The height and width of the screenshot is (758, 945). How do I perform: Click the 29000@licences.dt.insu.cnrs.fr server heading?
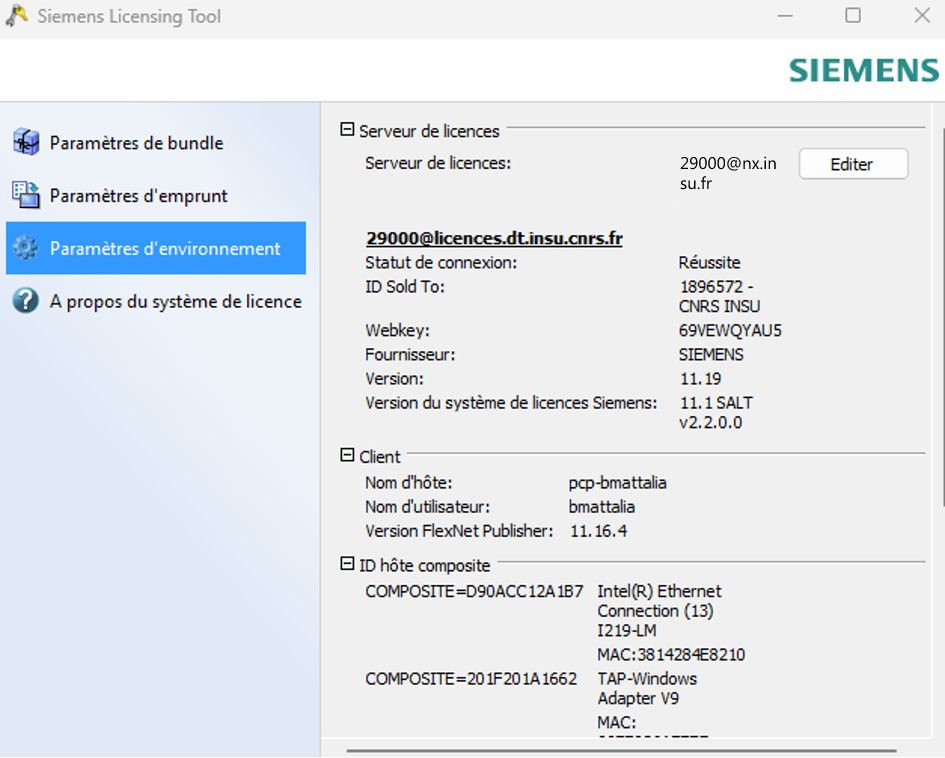(494, 238)
